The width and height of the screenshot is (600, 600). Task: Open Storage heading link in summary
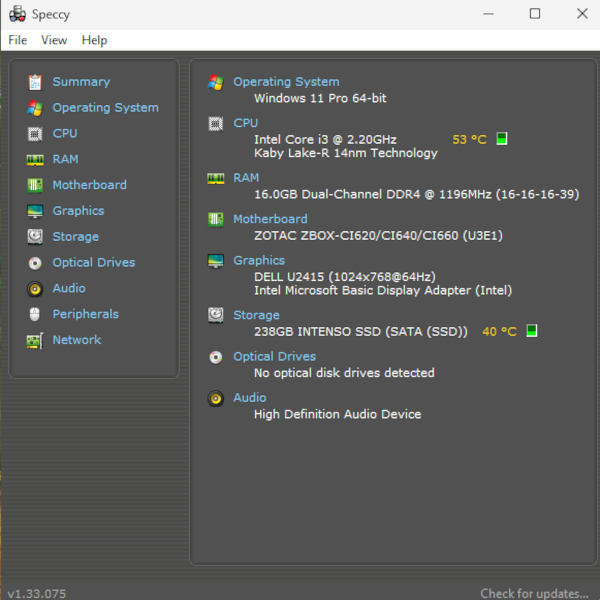pos(256,315)
